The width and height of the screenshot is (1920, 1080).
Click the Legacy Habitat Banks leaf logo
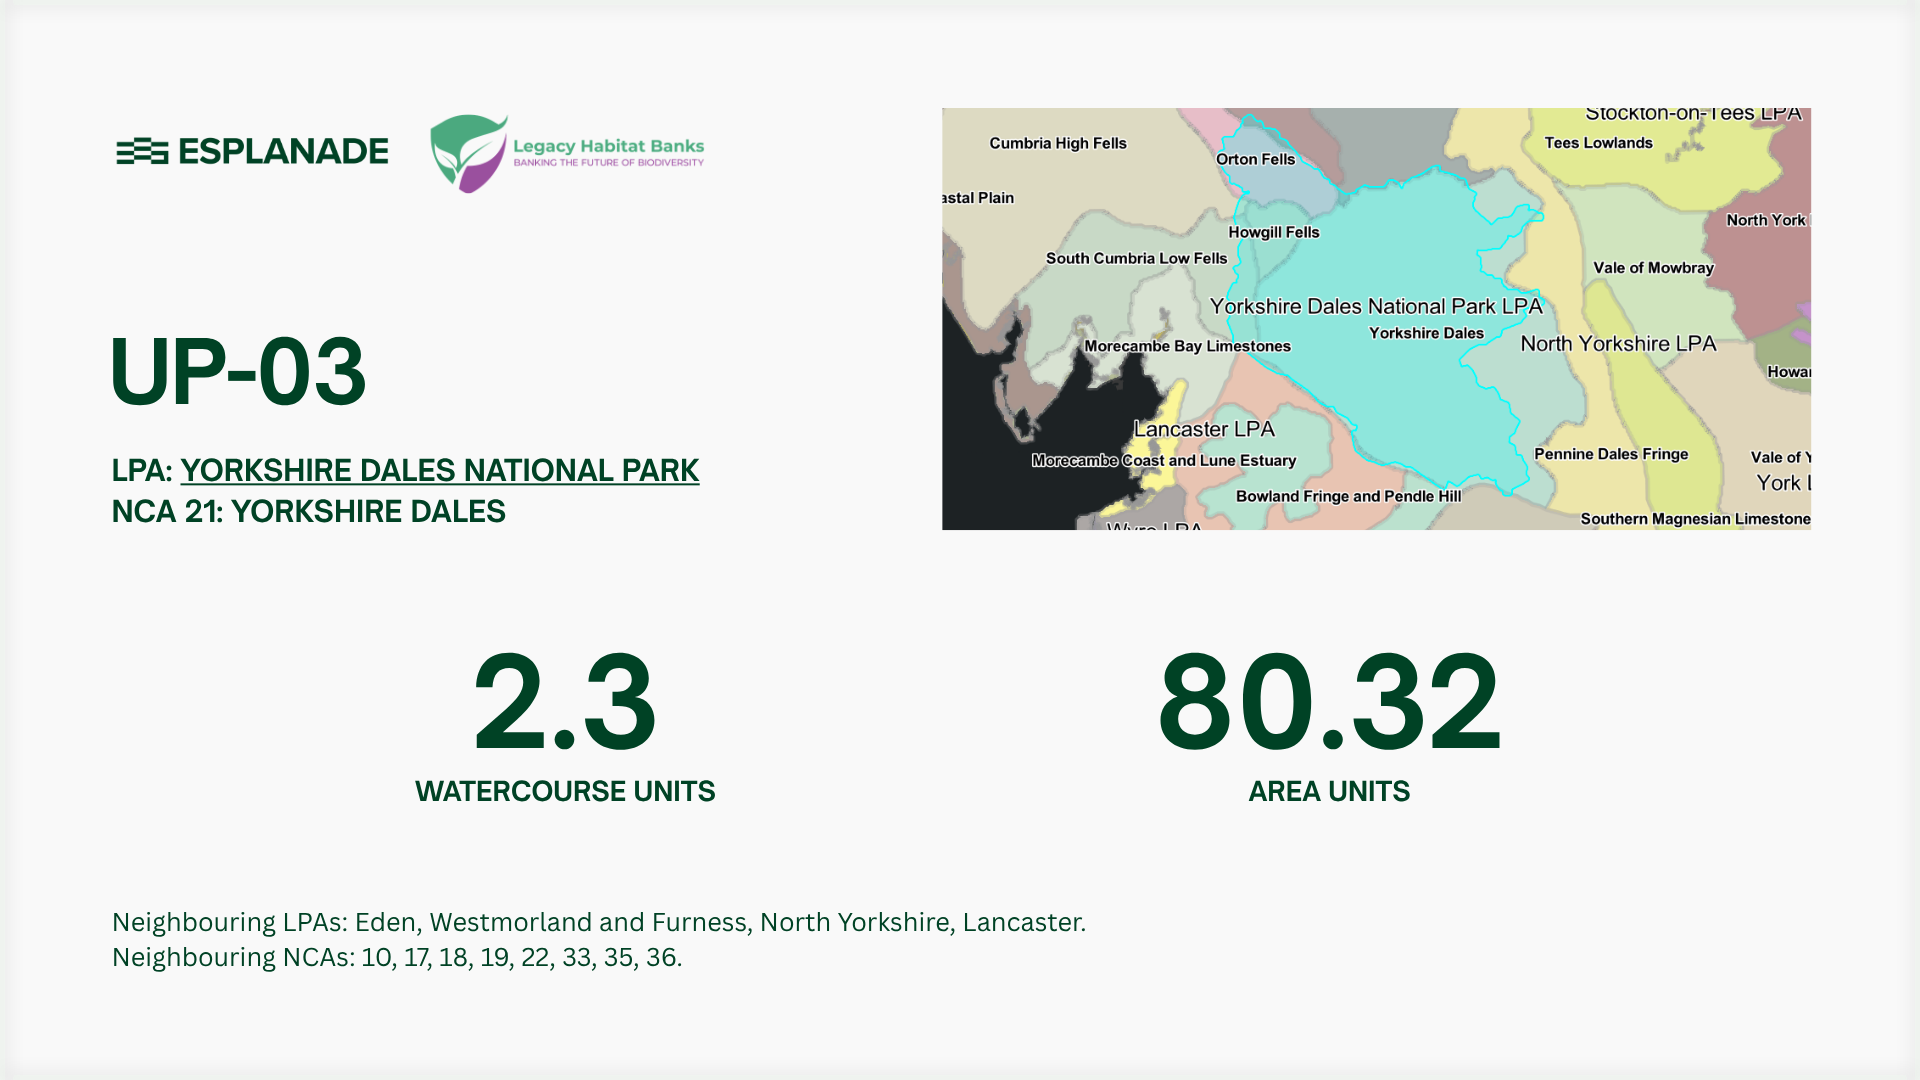pos(468,153)
